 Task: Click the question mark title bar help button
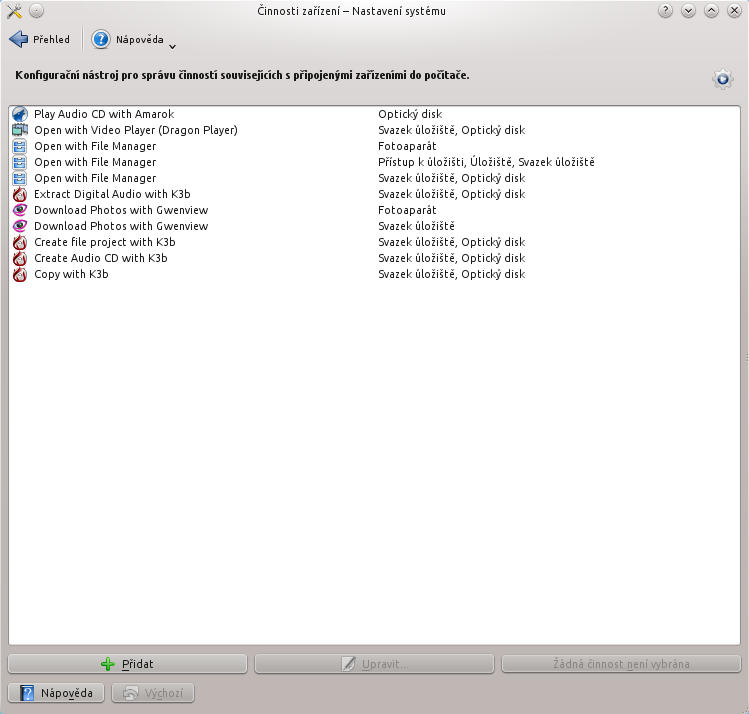coord(665,11)
